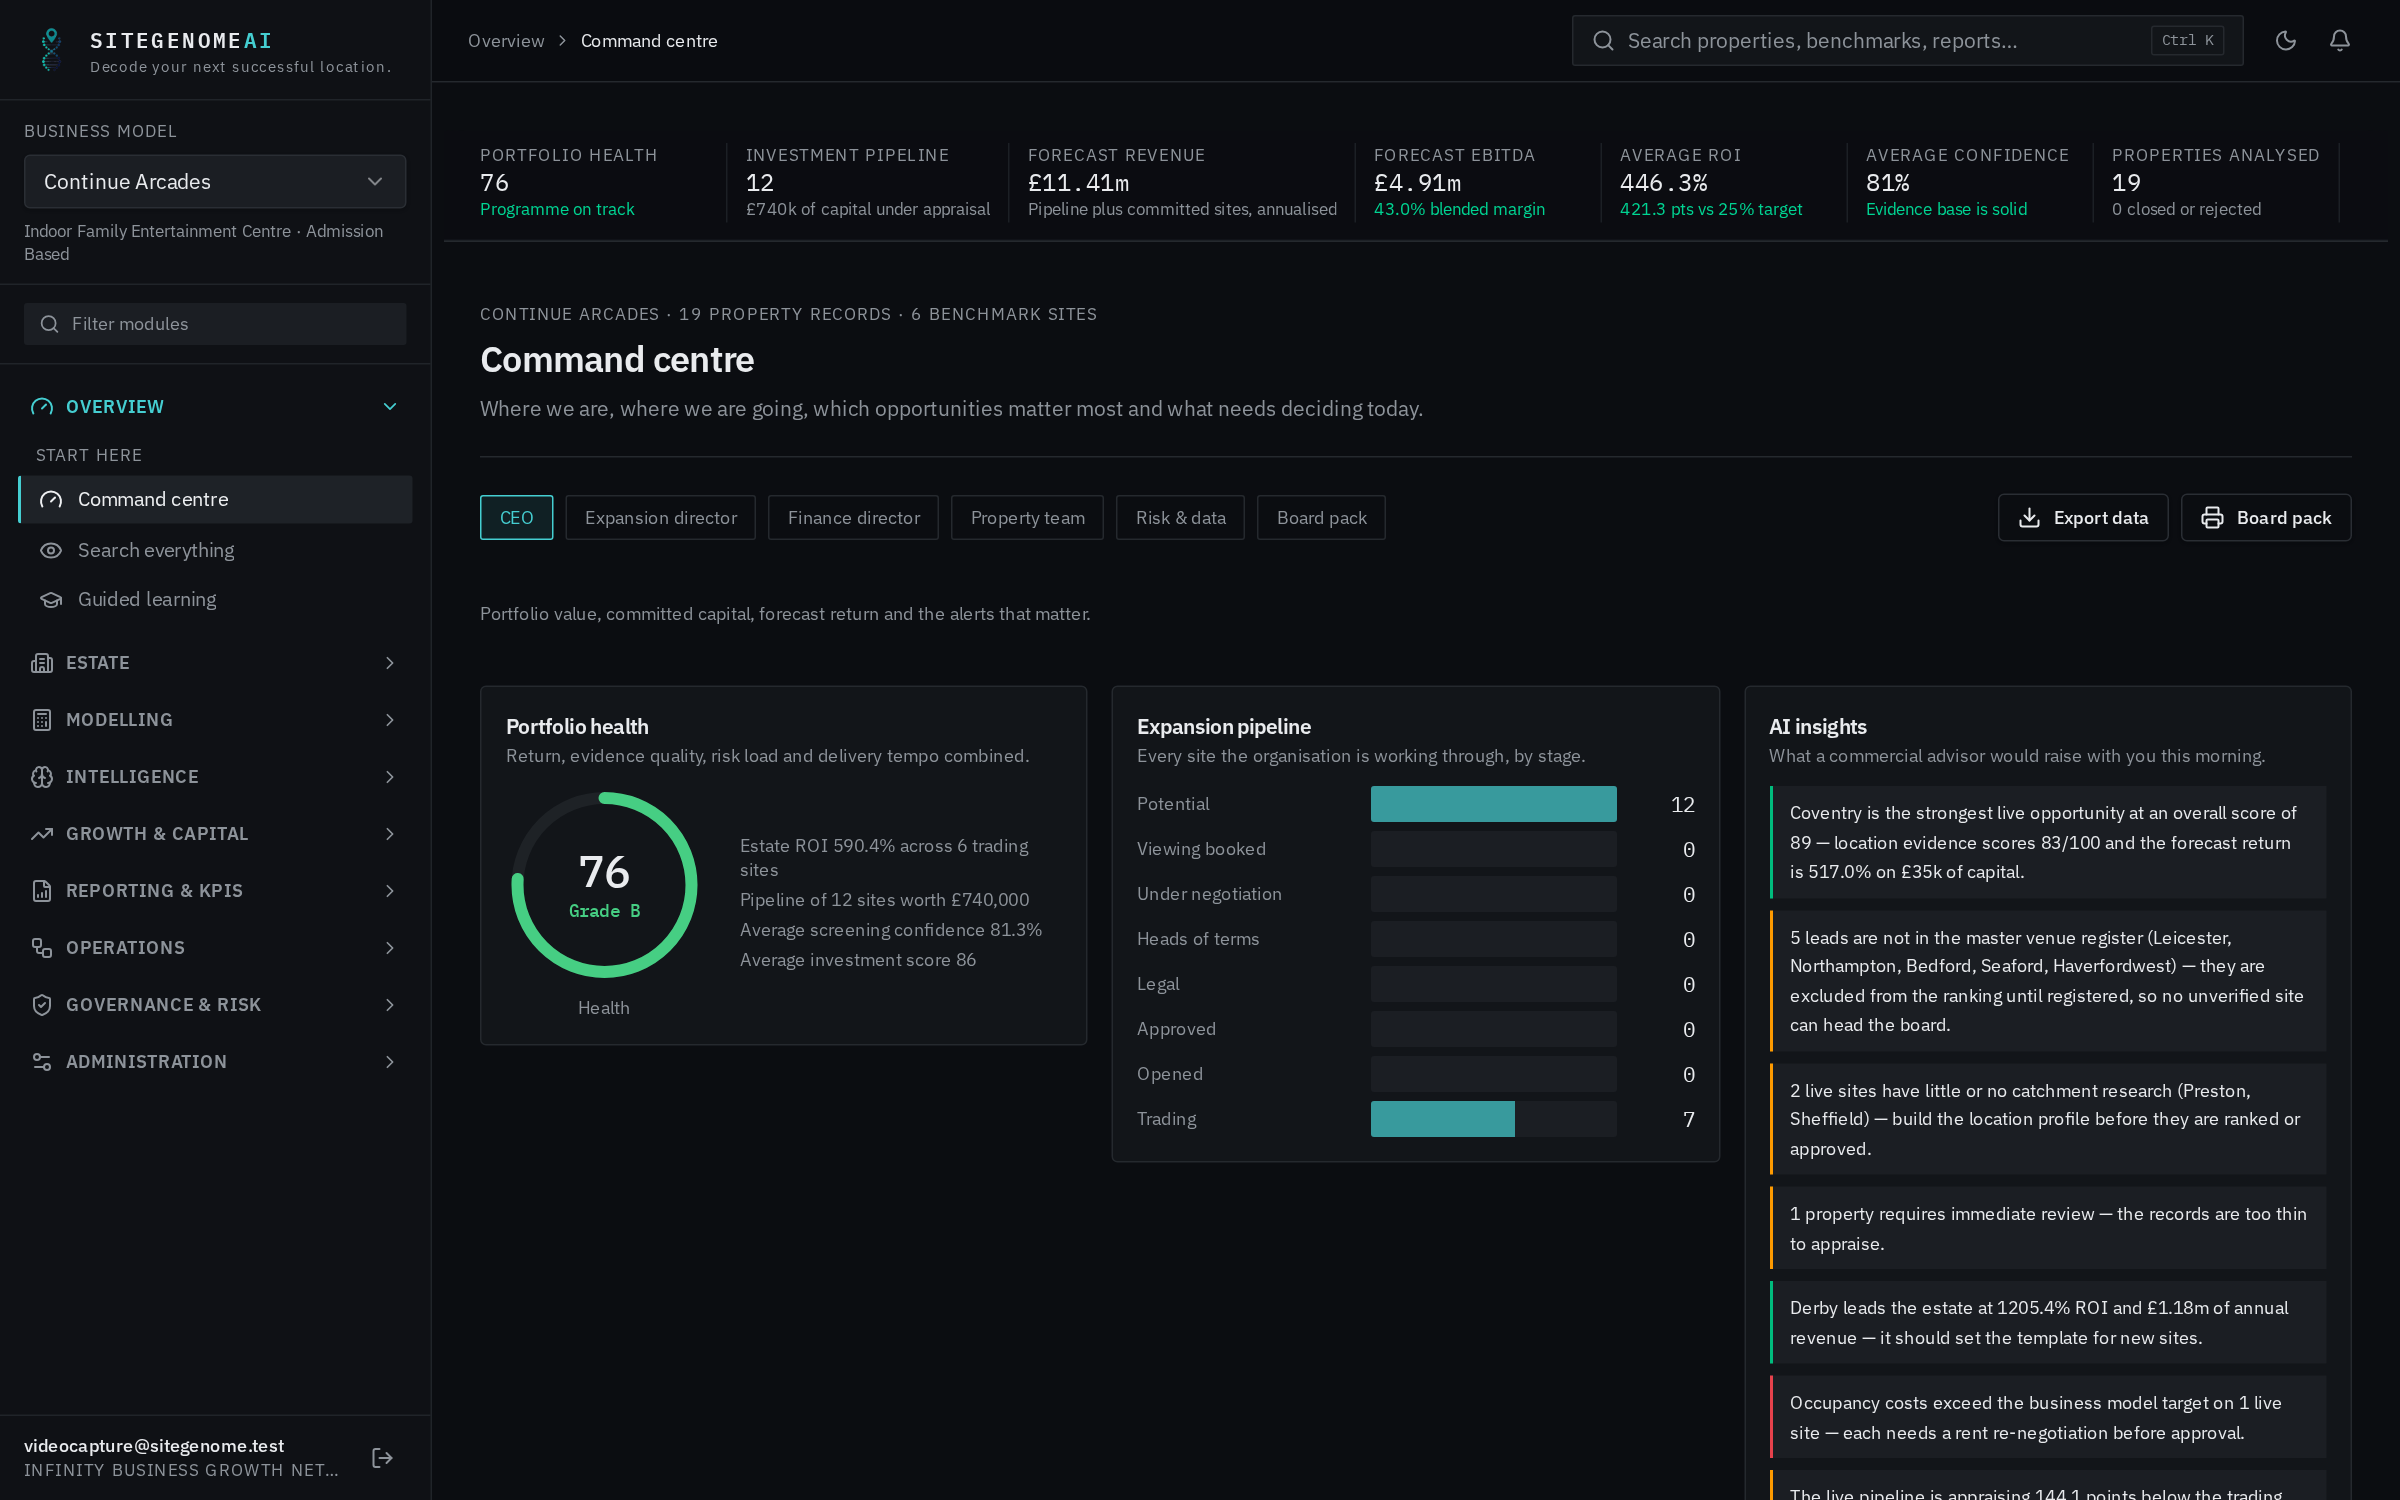
Task: Expand the Estate section chevron
Action: tap(390, 663)
